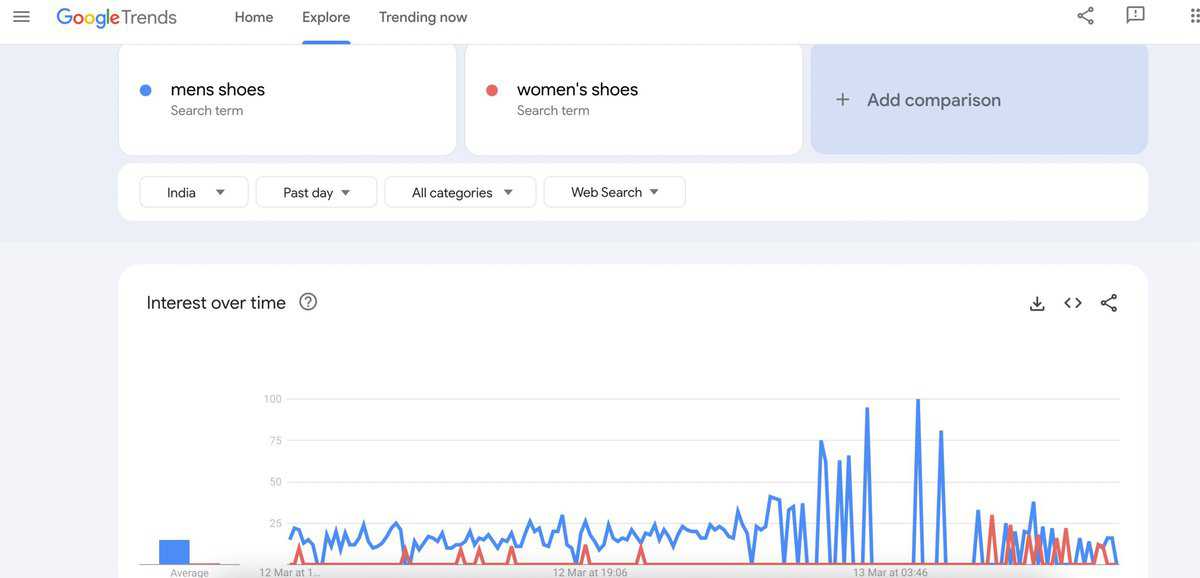
Task: Open the Google apps grid
Action: tap(1194, 16)
